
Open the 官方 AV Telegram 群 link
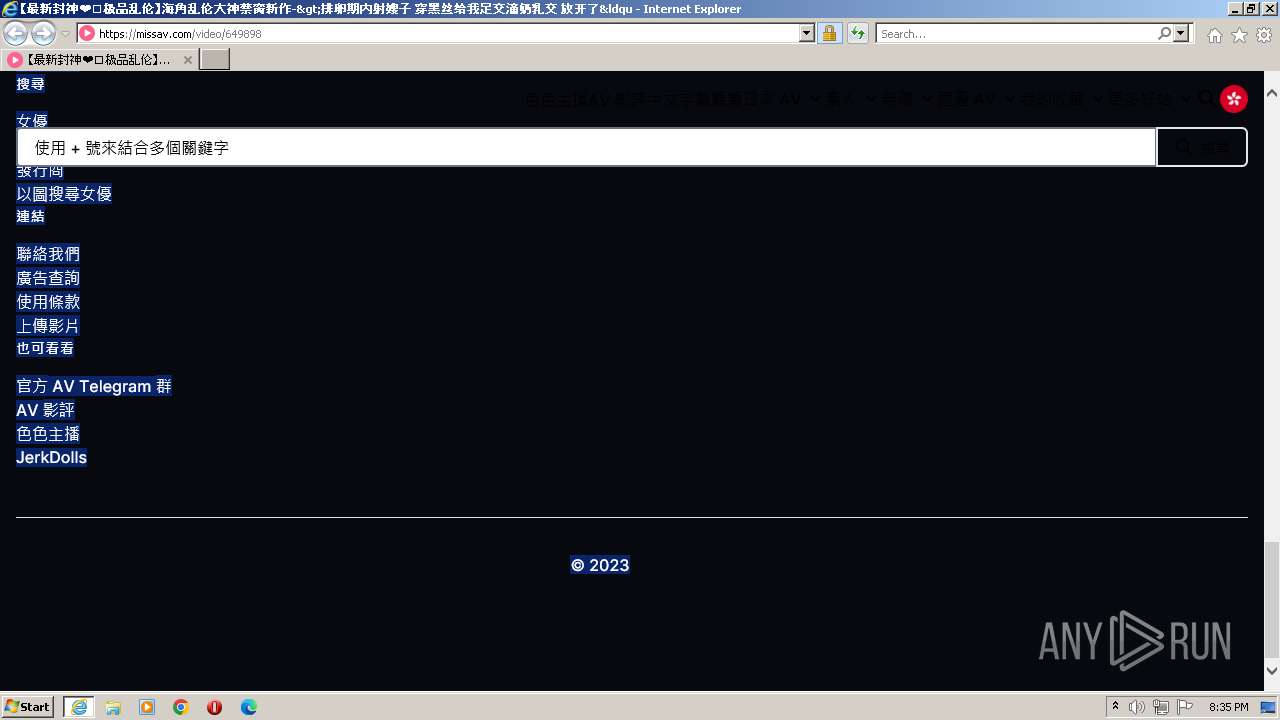pyautogui.click(x=94, y=386)
